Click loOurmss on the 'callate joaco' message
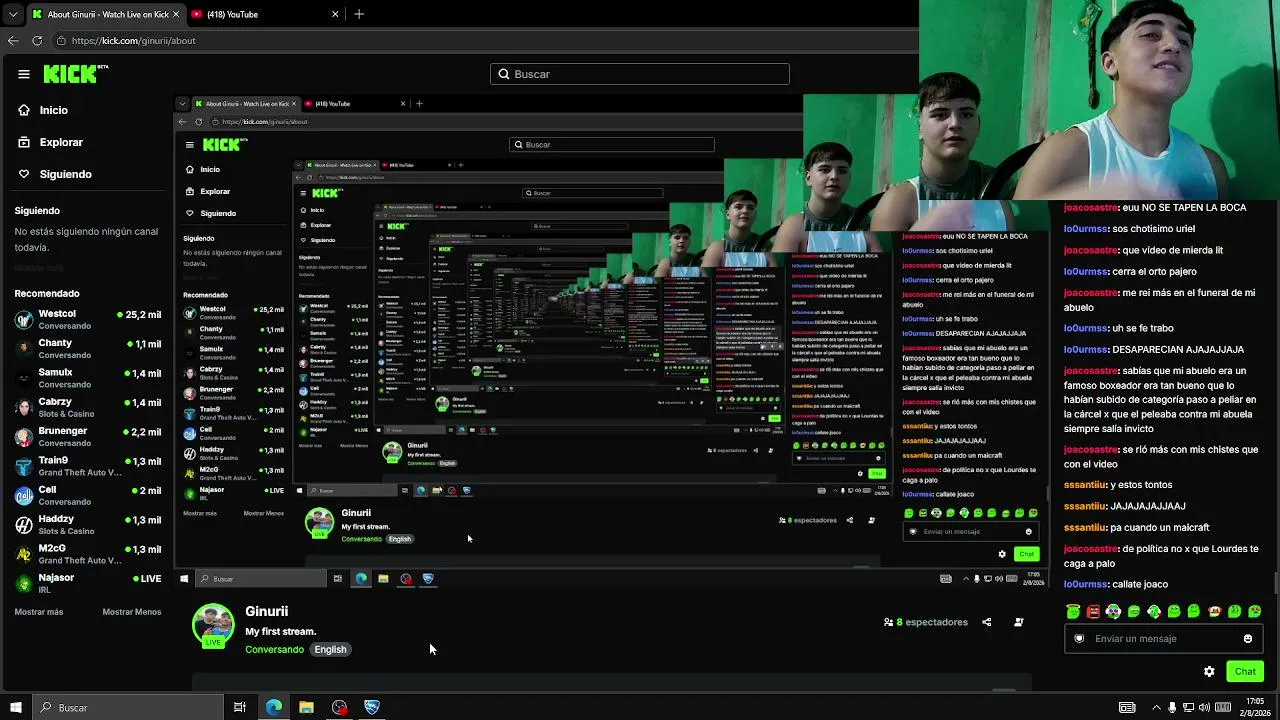 [1086, 584]
